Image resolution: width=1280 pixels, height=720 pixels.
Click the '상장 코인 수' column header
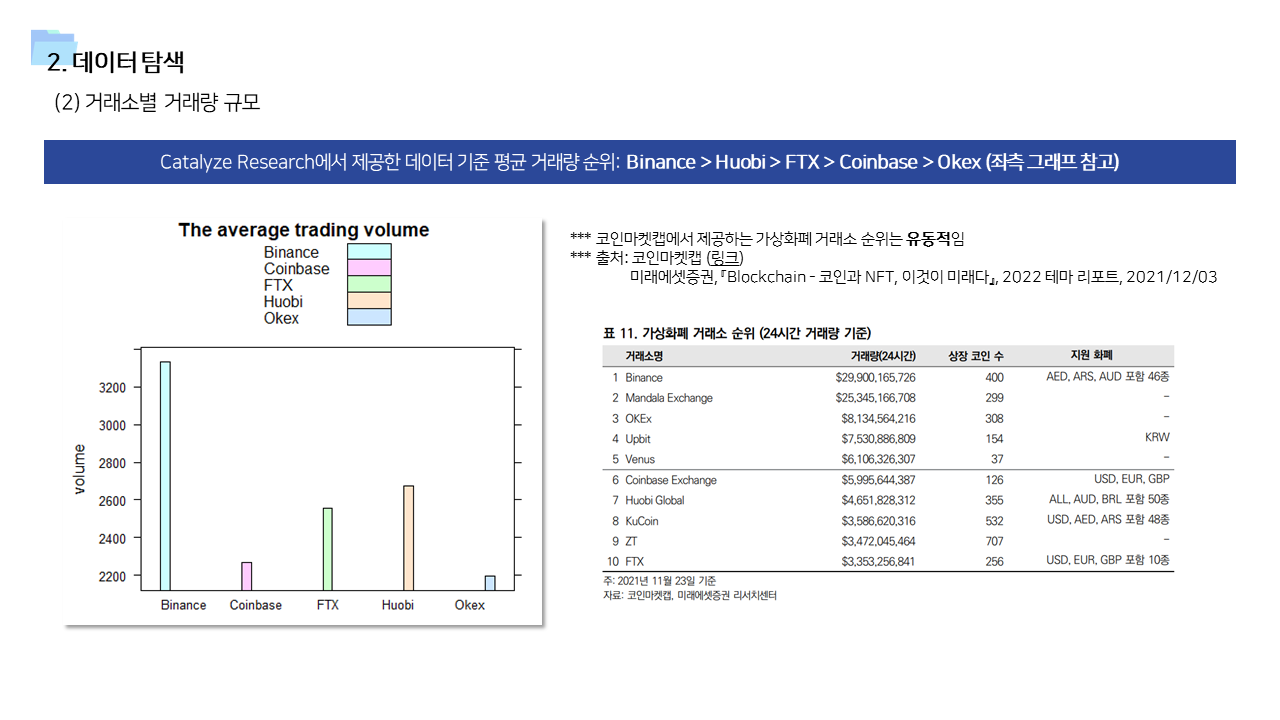pyautogui.click(x=976, y=356)
